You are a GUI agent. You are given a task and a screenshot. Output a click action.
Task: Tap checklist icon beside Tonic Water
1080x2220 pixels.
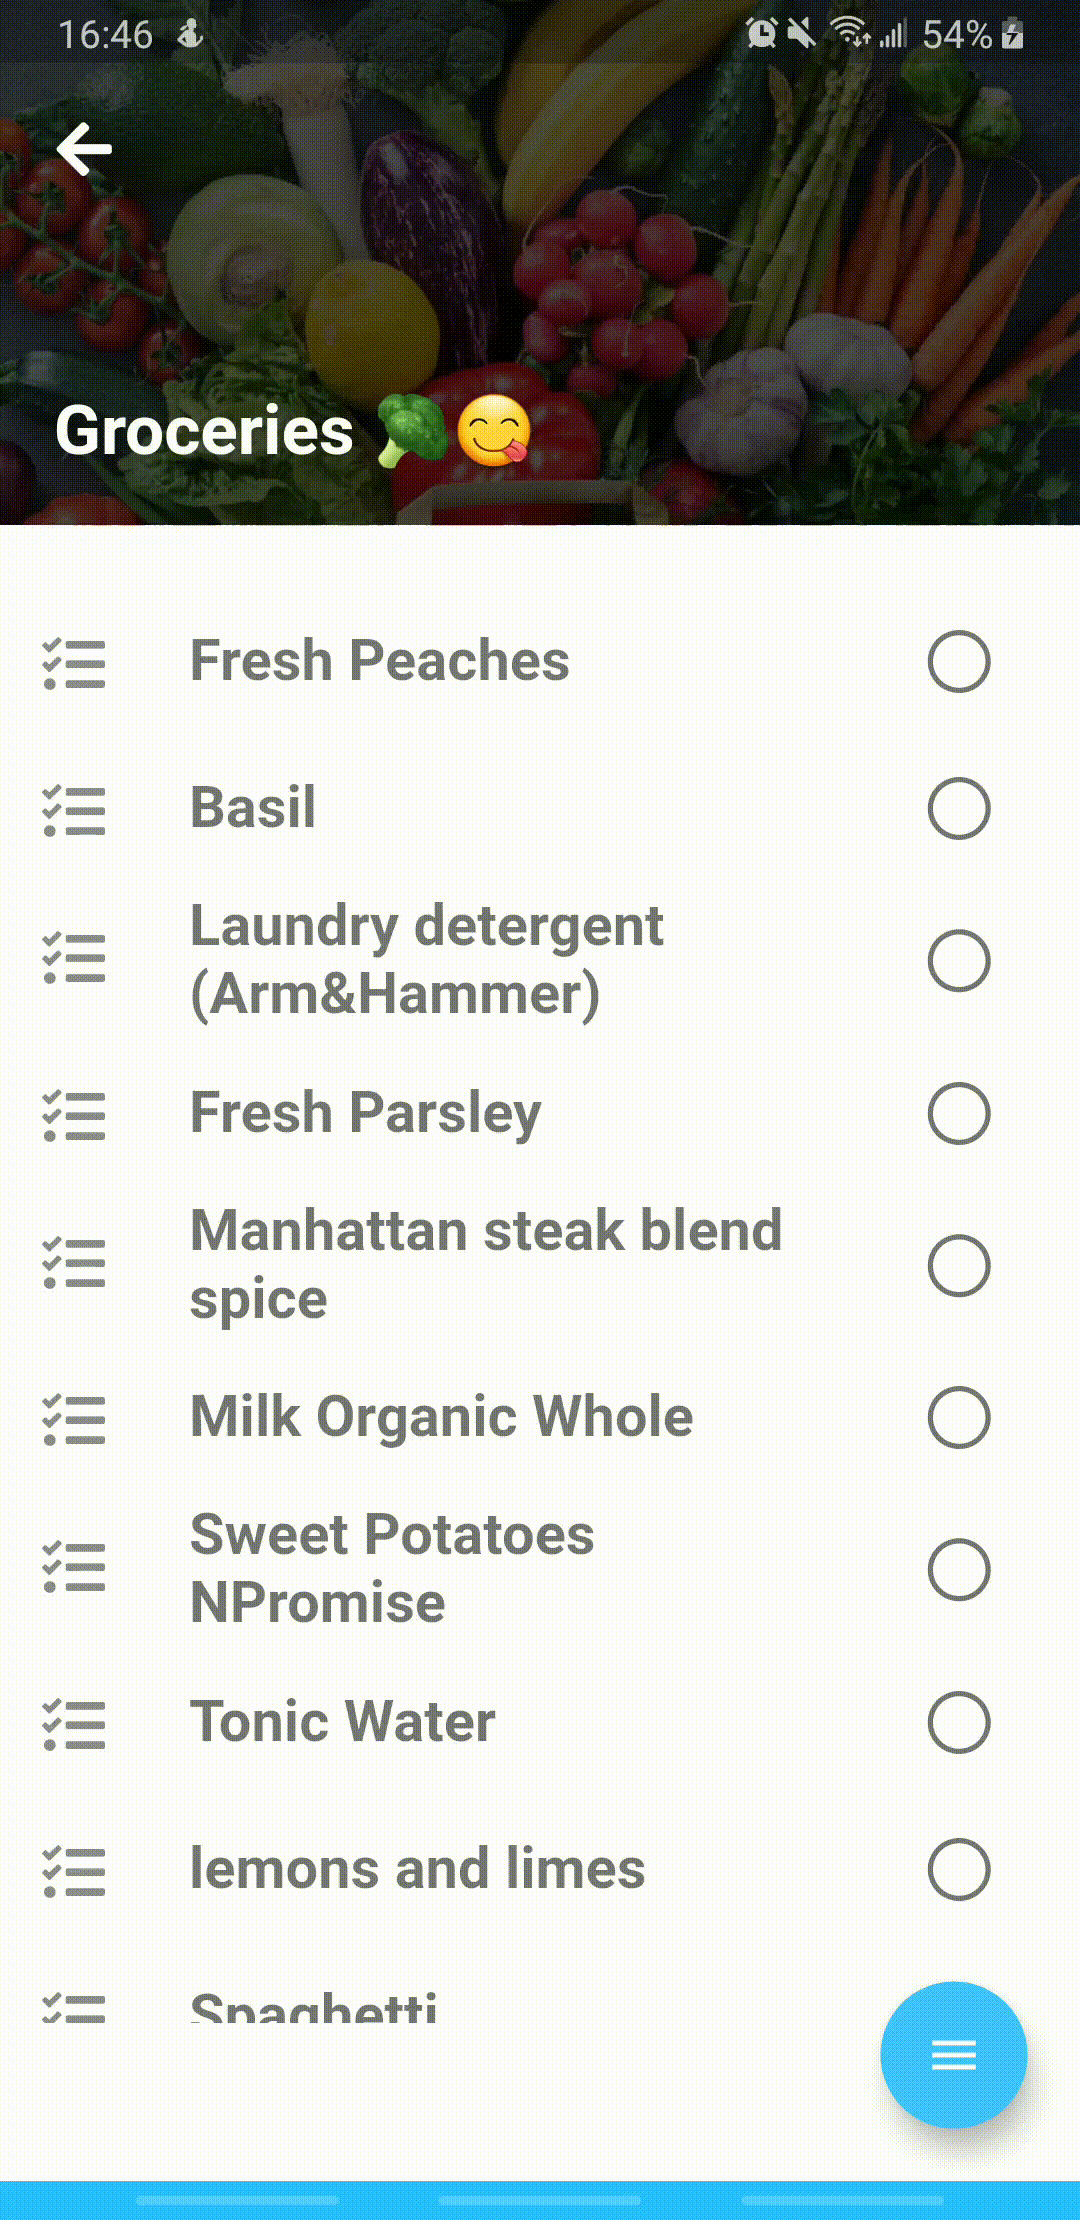(74, 1724)
